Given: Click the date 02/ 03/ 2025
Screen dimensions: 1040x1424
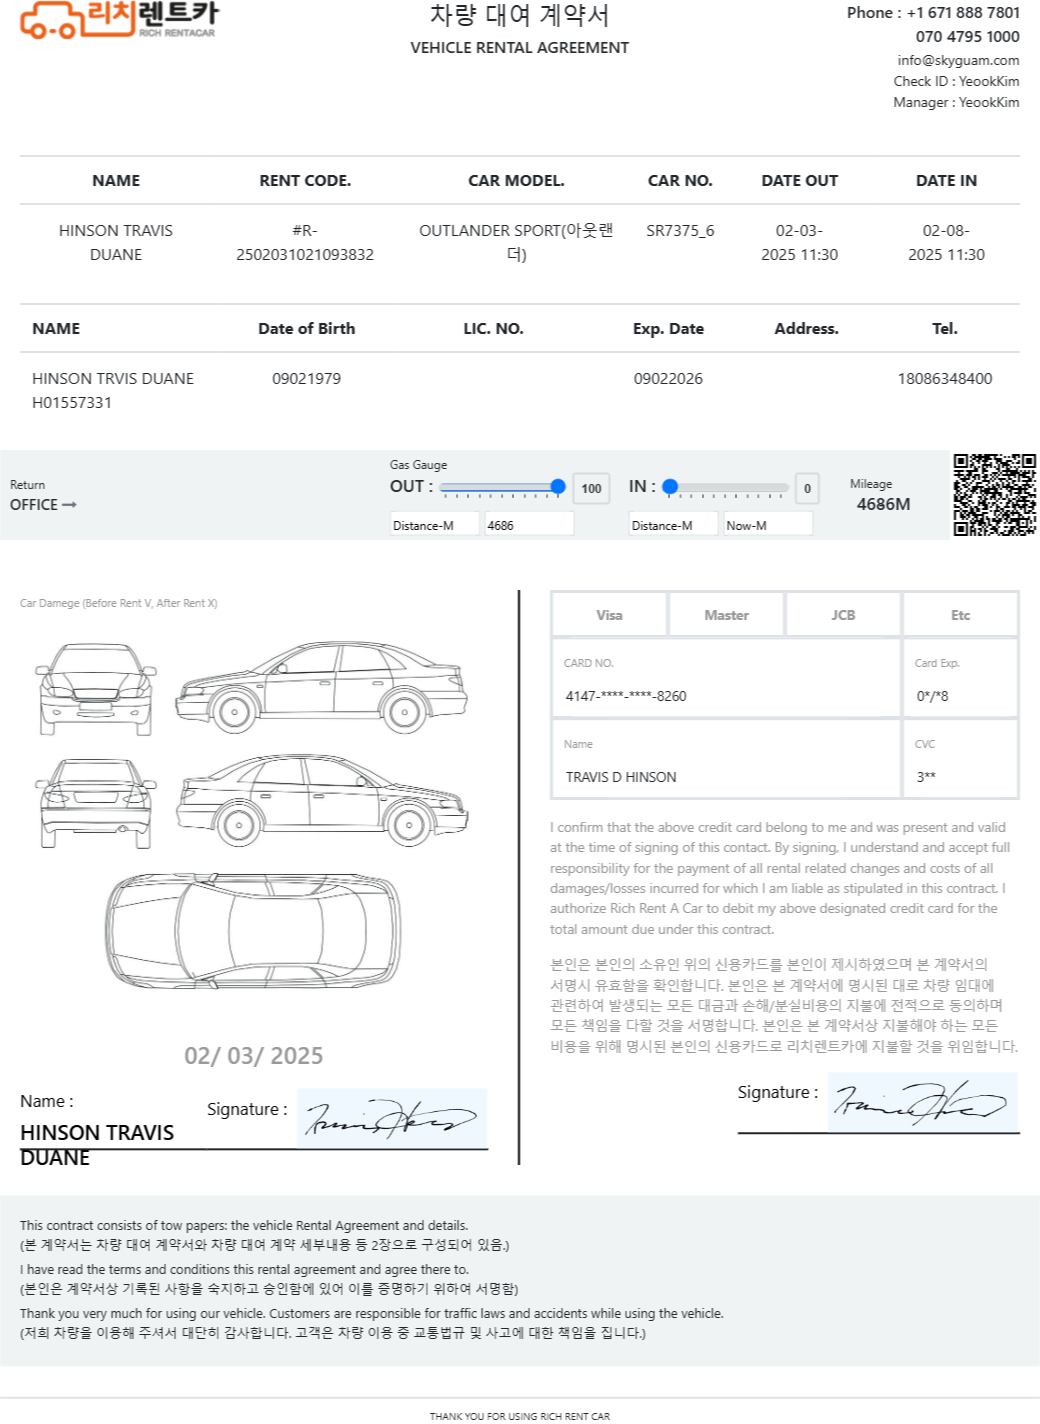Looking at the screenshot, I should [x=253, y=1056].
